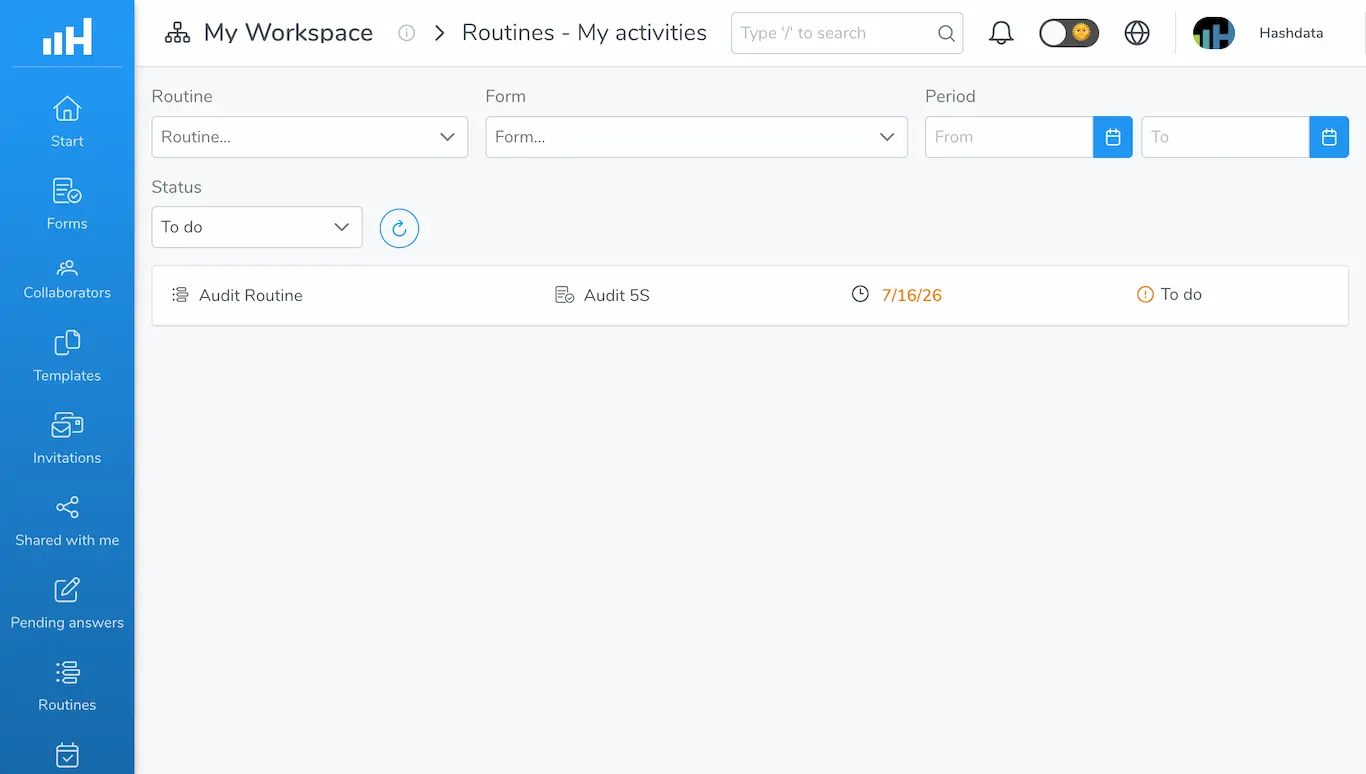Click the orange alert icon beside To do

1146,294
